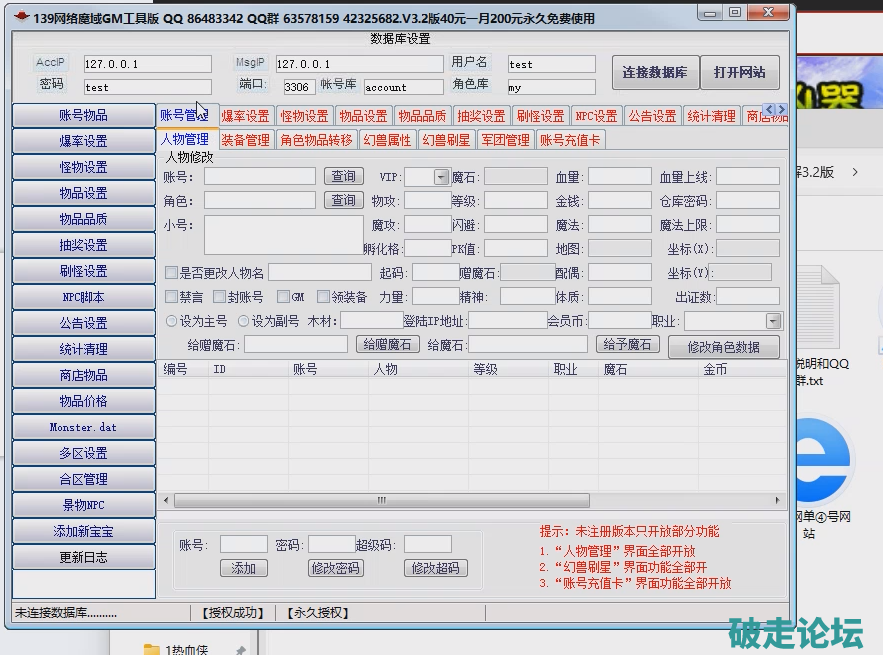Click the 连接数据库 button
The height and width of the screenshot is (655, 883).
click(654, 73)
